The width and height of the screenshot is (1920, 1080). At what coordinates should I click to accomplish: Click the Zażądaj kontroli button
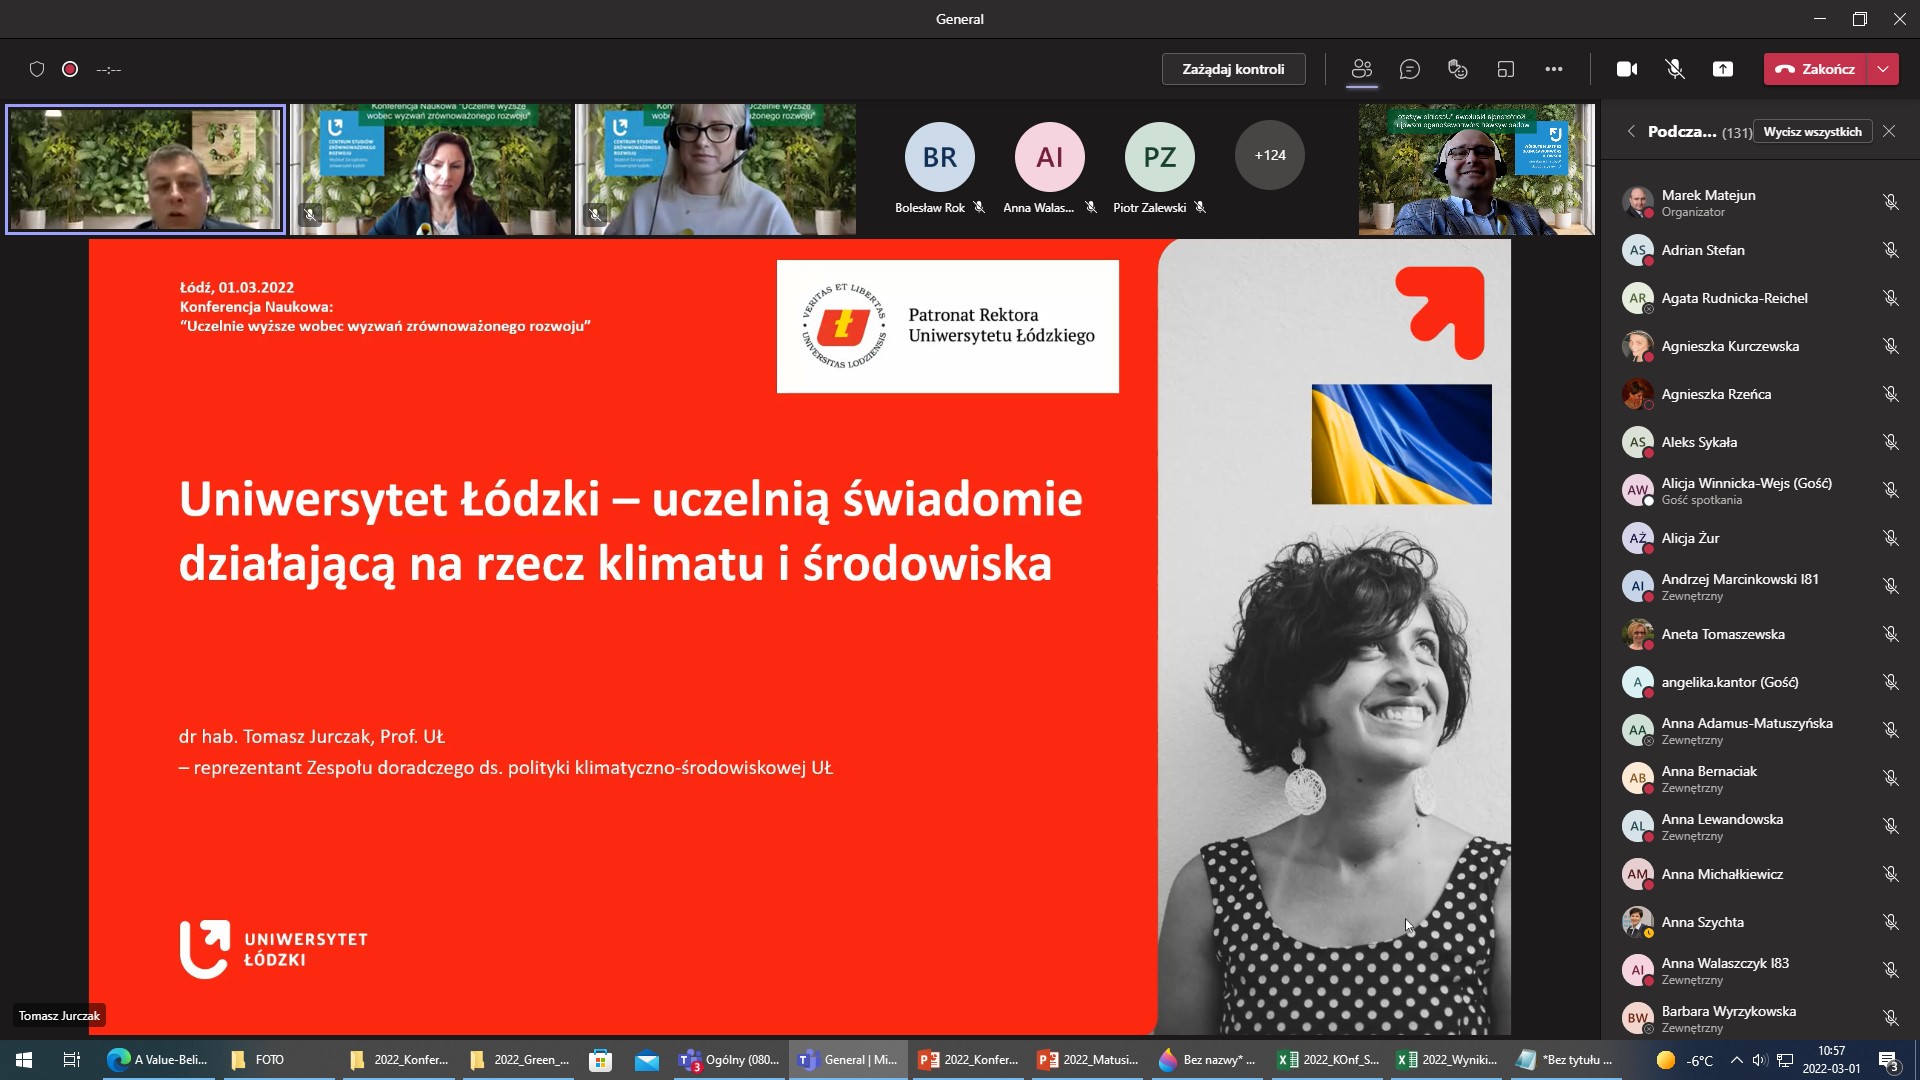pos(1233,69)
